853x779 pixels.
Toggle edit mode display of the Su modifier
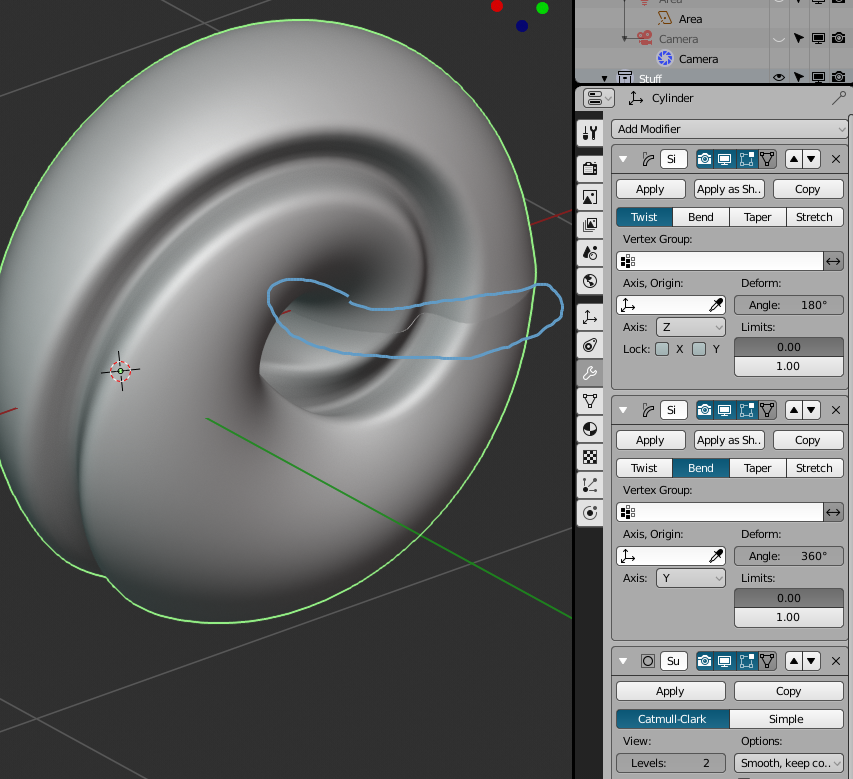pos(746,661)
